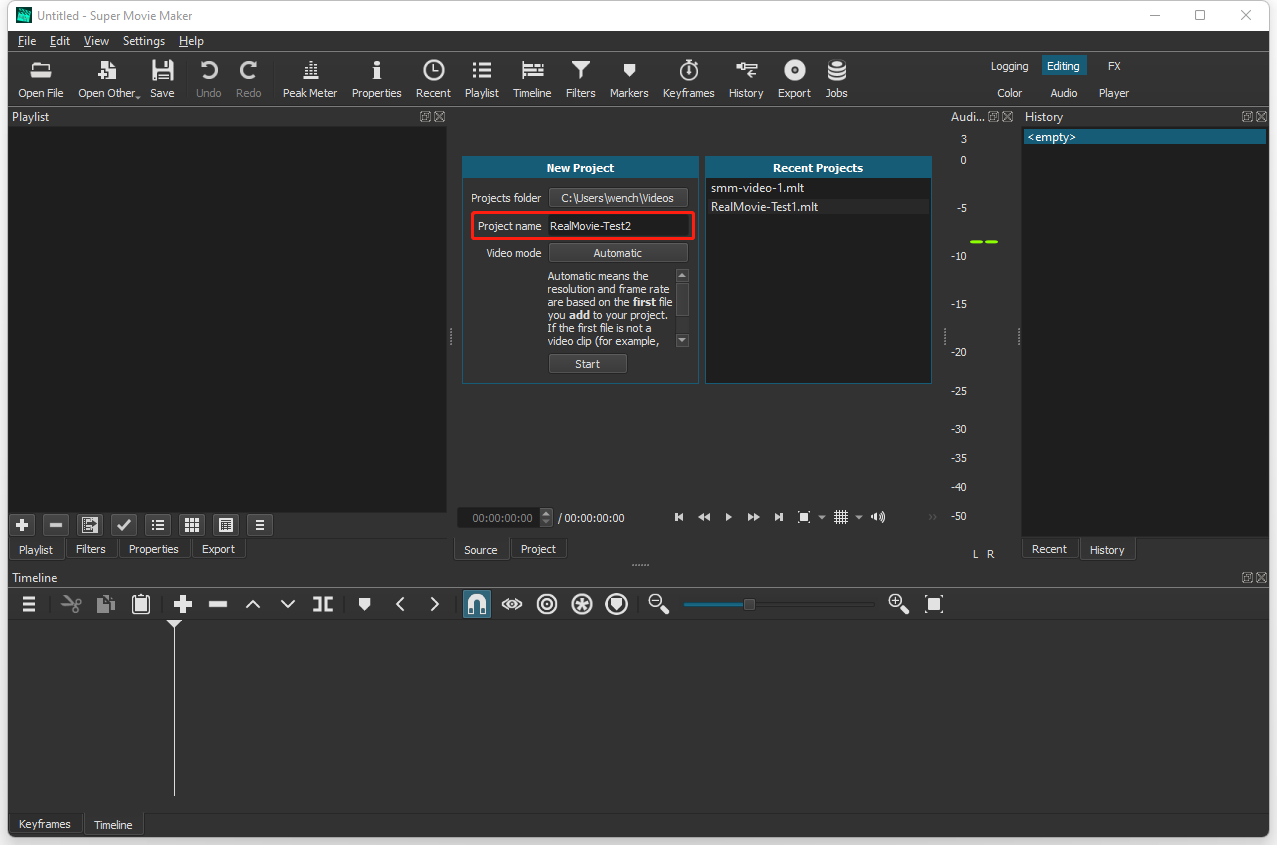
Task: Show the Markers panel
Action: (x=628, y=78)
